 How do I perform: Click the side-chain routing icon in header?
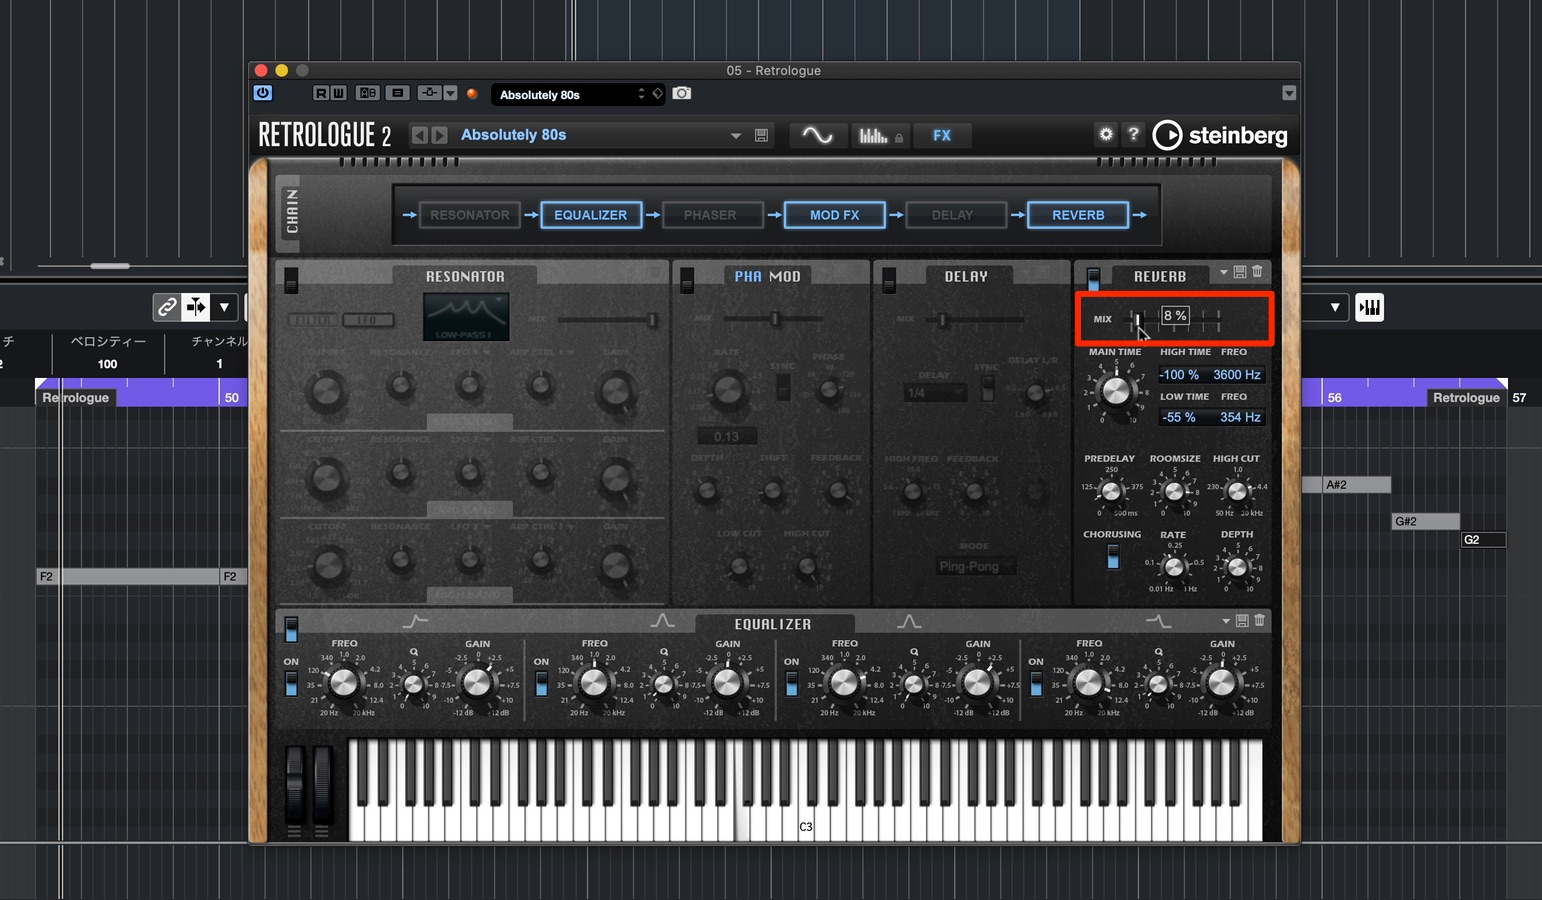[x=429, y=93]
